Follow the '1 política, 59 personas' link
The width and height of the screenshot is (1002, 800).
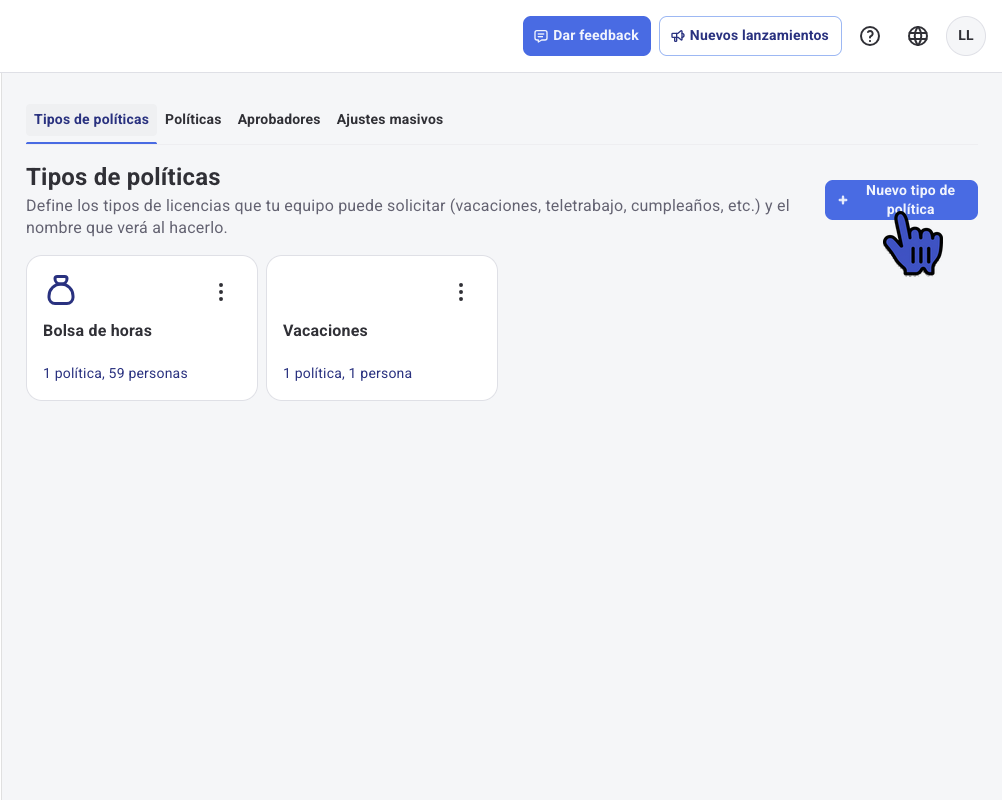(115, 373)
